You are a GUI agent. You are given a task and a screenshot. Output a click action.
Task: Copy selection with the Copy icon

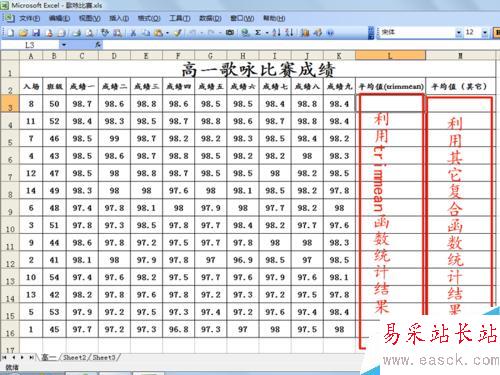tap(146, 33)
